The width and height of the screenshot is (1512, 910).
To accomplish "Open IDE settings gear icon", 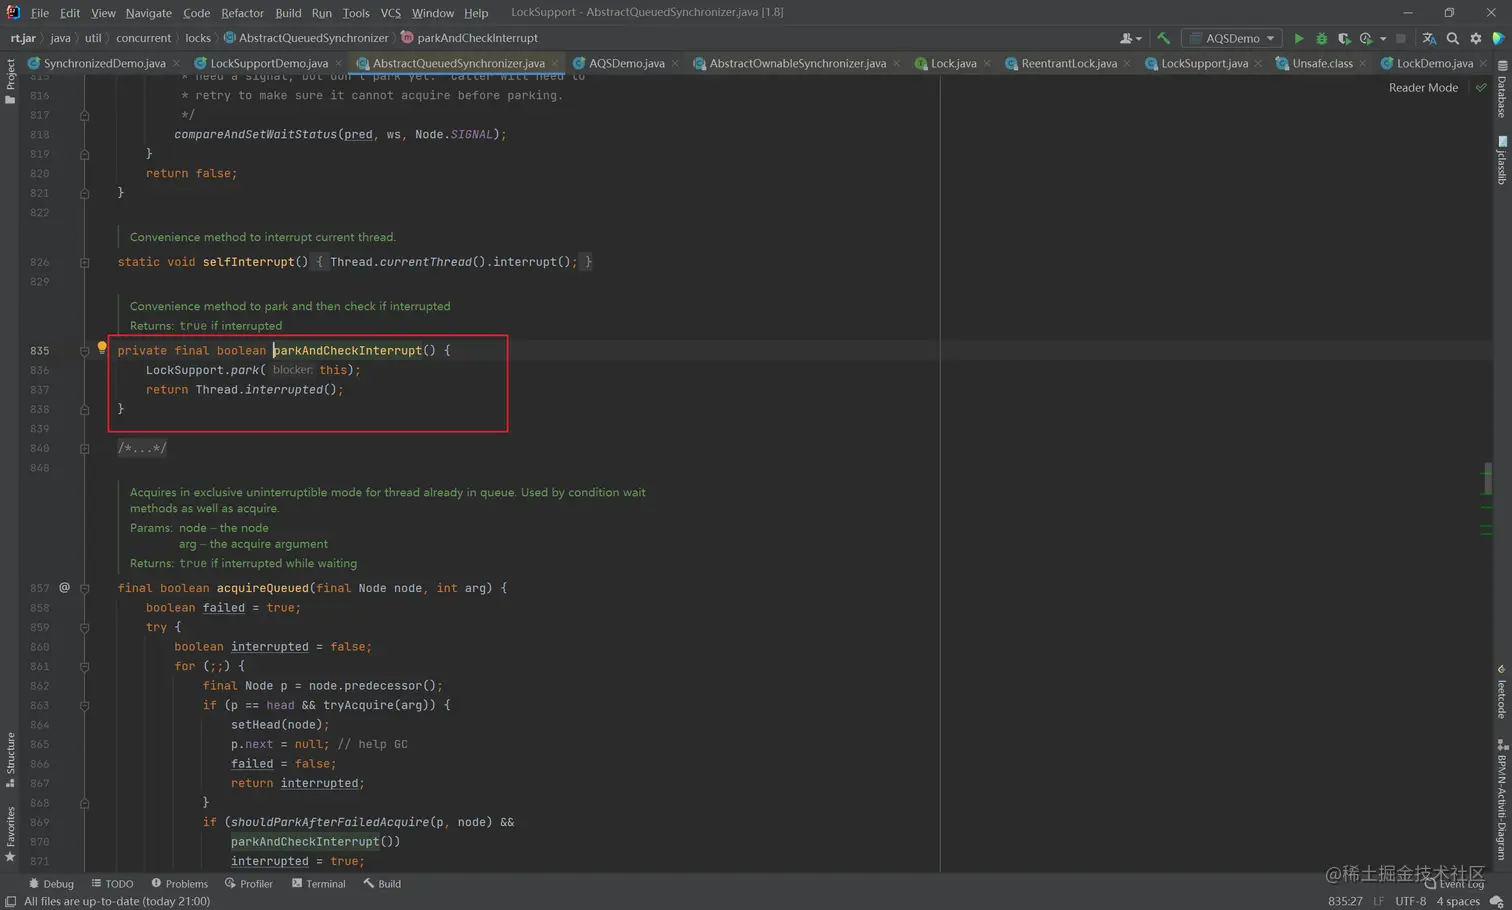I will click(x=1476, y=38).
